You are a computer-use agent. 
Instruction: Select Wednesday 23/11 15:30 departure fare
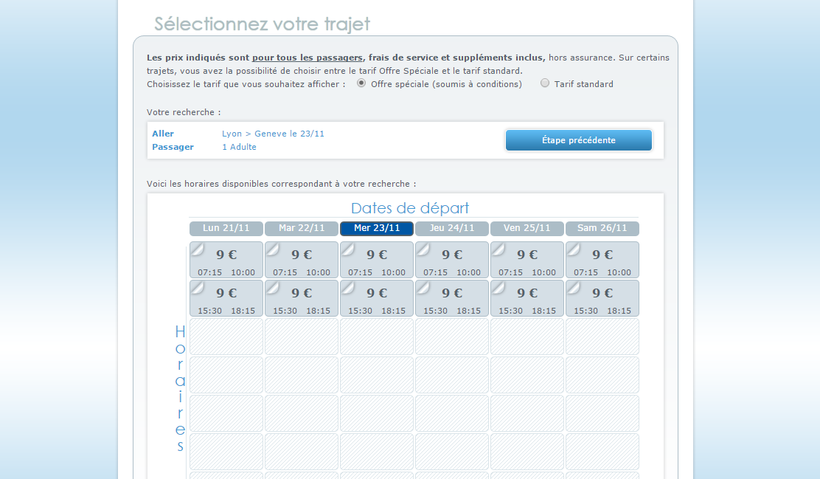coord(377,298)
